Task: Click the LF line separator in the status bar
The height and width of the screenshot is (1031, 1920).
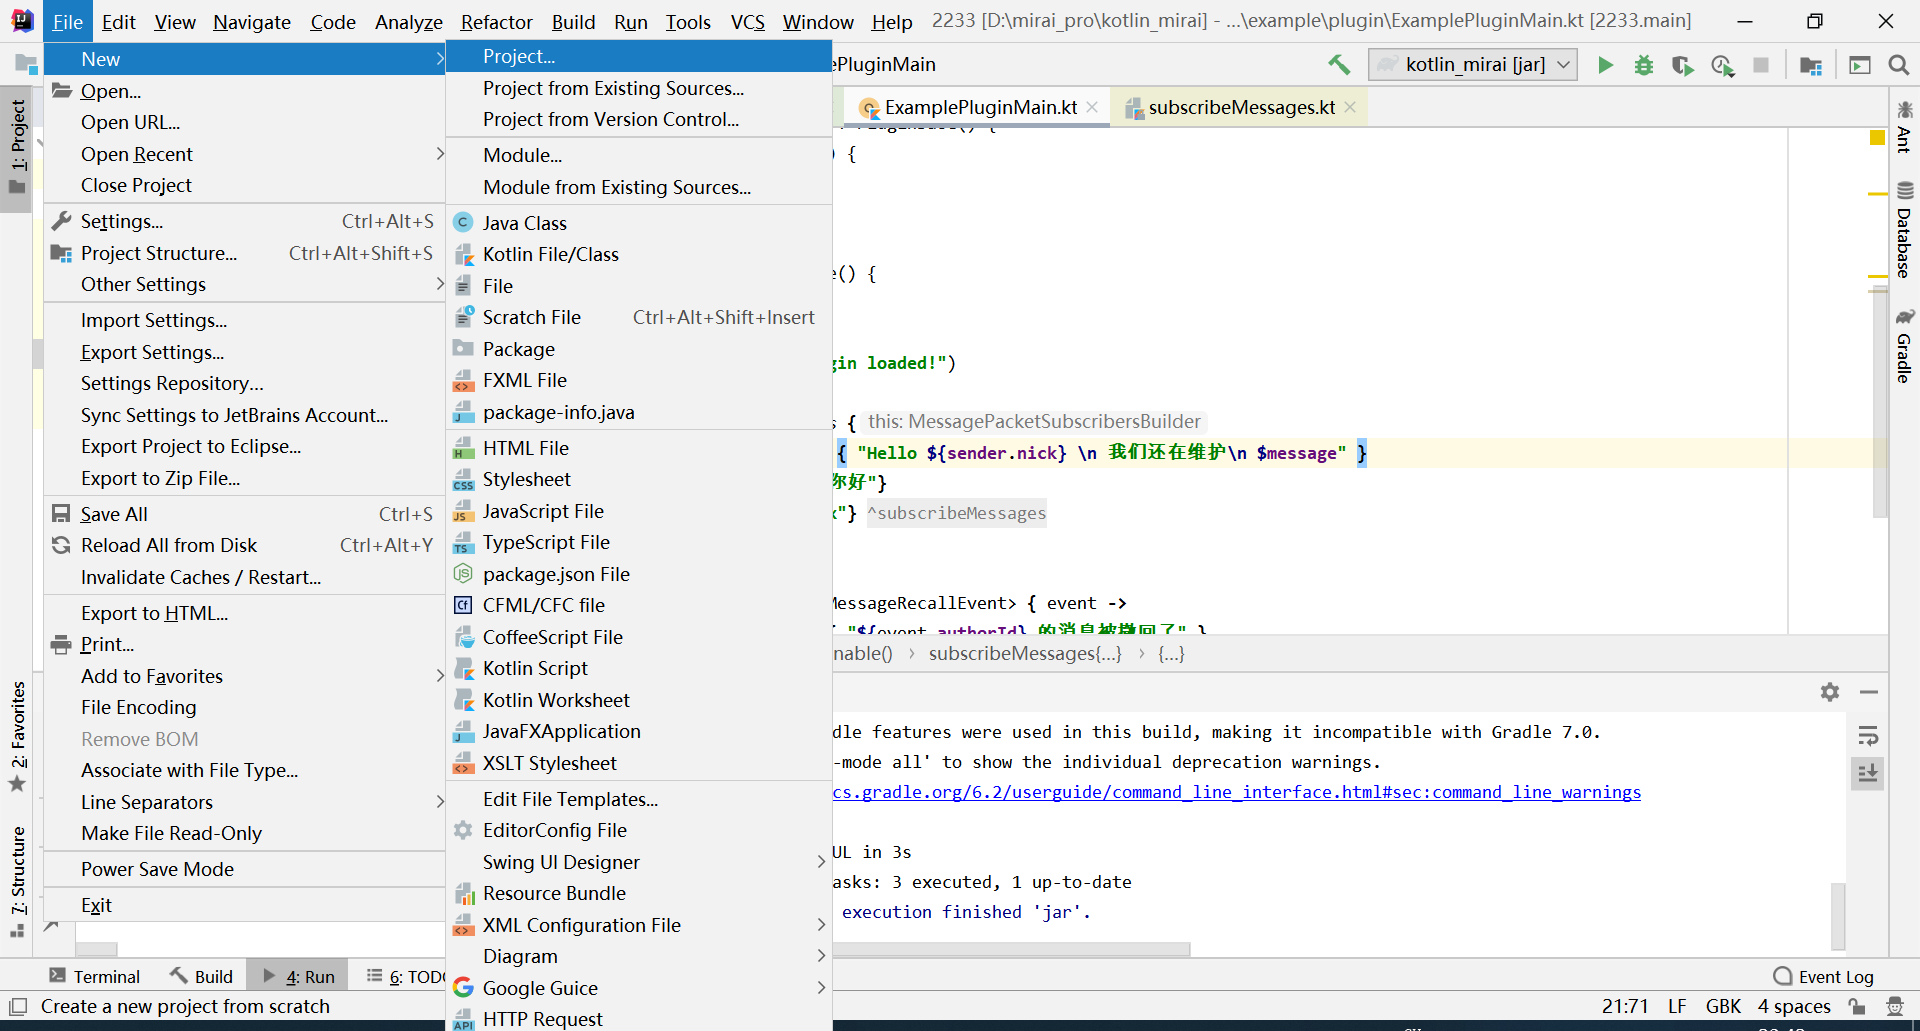Action: tap(1677, 1007)
